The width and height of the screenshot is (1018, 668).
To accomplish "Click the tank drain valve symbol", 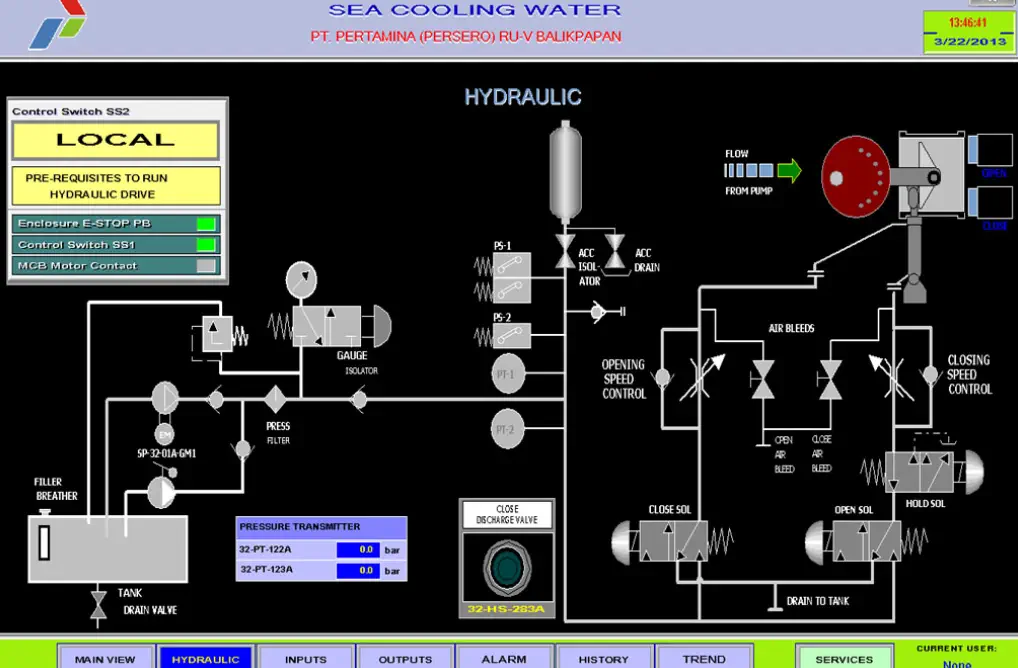I will click(x=98, y=605).
